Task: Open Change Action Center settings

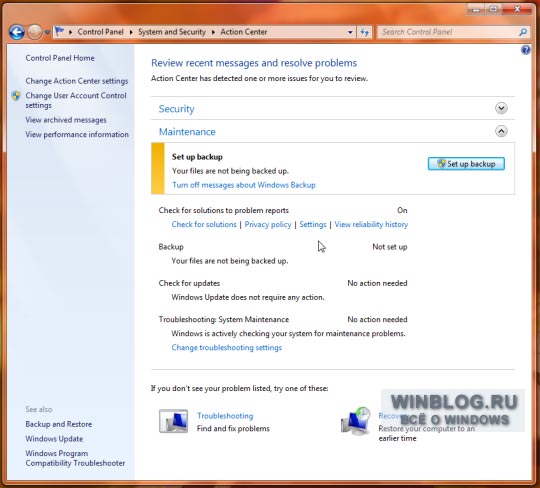Action: [76, 81]
